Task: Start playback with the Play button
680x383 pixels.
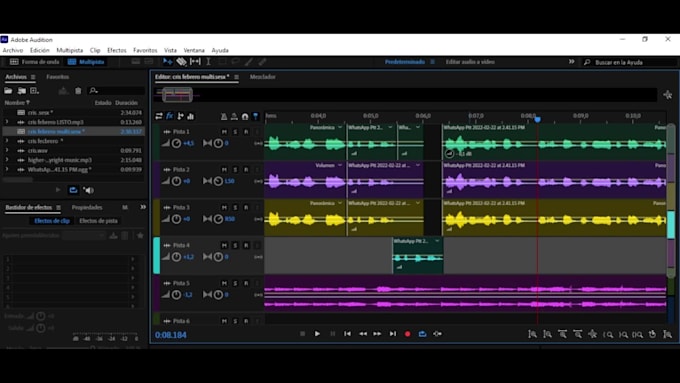Action: point(317,334)
